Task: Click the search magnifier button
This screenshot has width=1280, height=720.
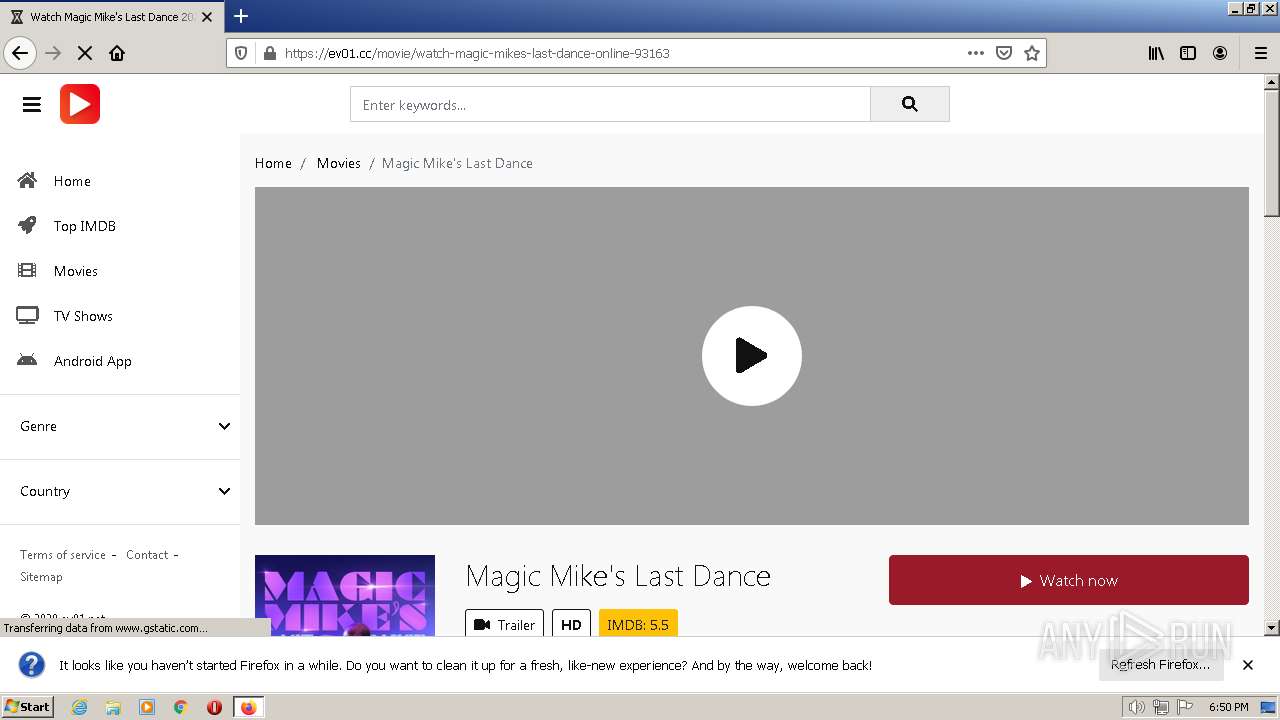Action: click(x=909, y=104)
